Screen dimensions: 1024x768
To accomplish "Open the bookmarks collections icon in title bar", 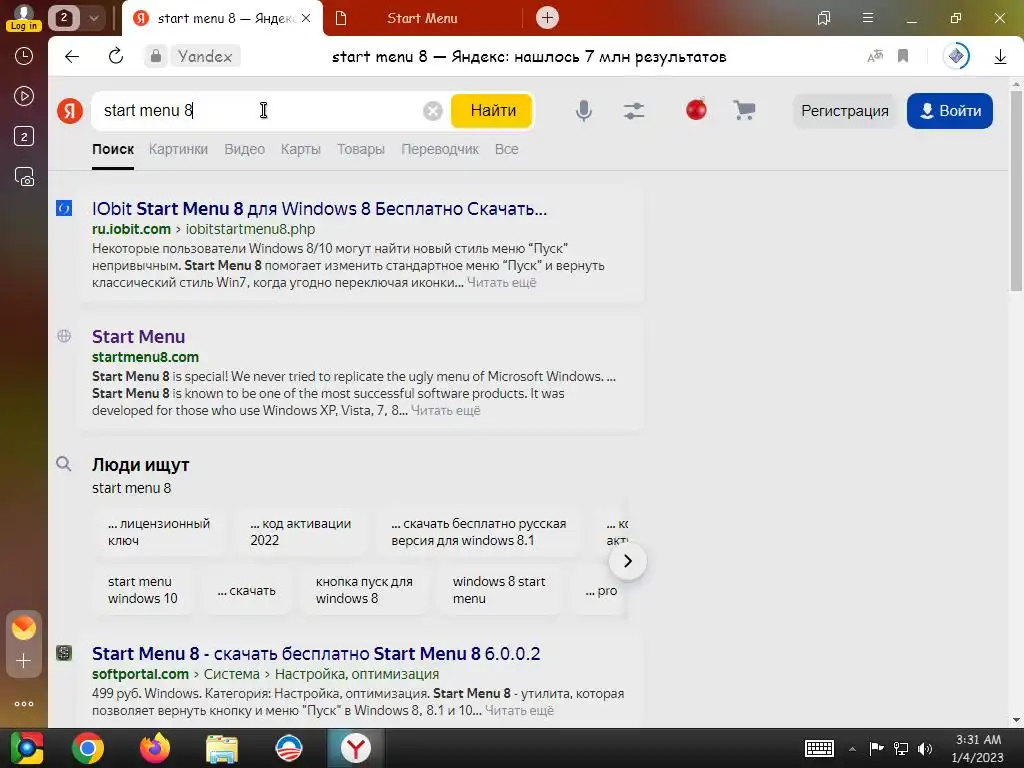I will coord(824,18).
